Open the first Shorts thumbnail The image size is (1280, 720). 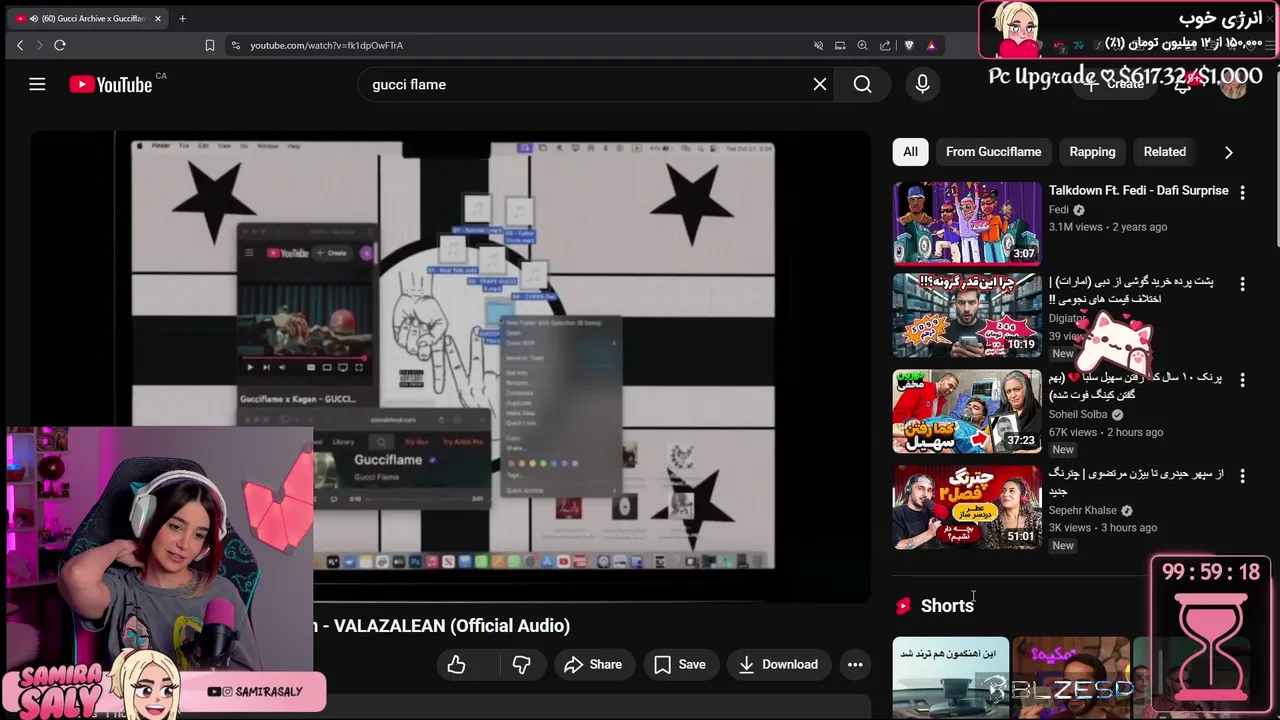[x=951, y=677]
